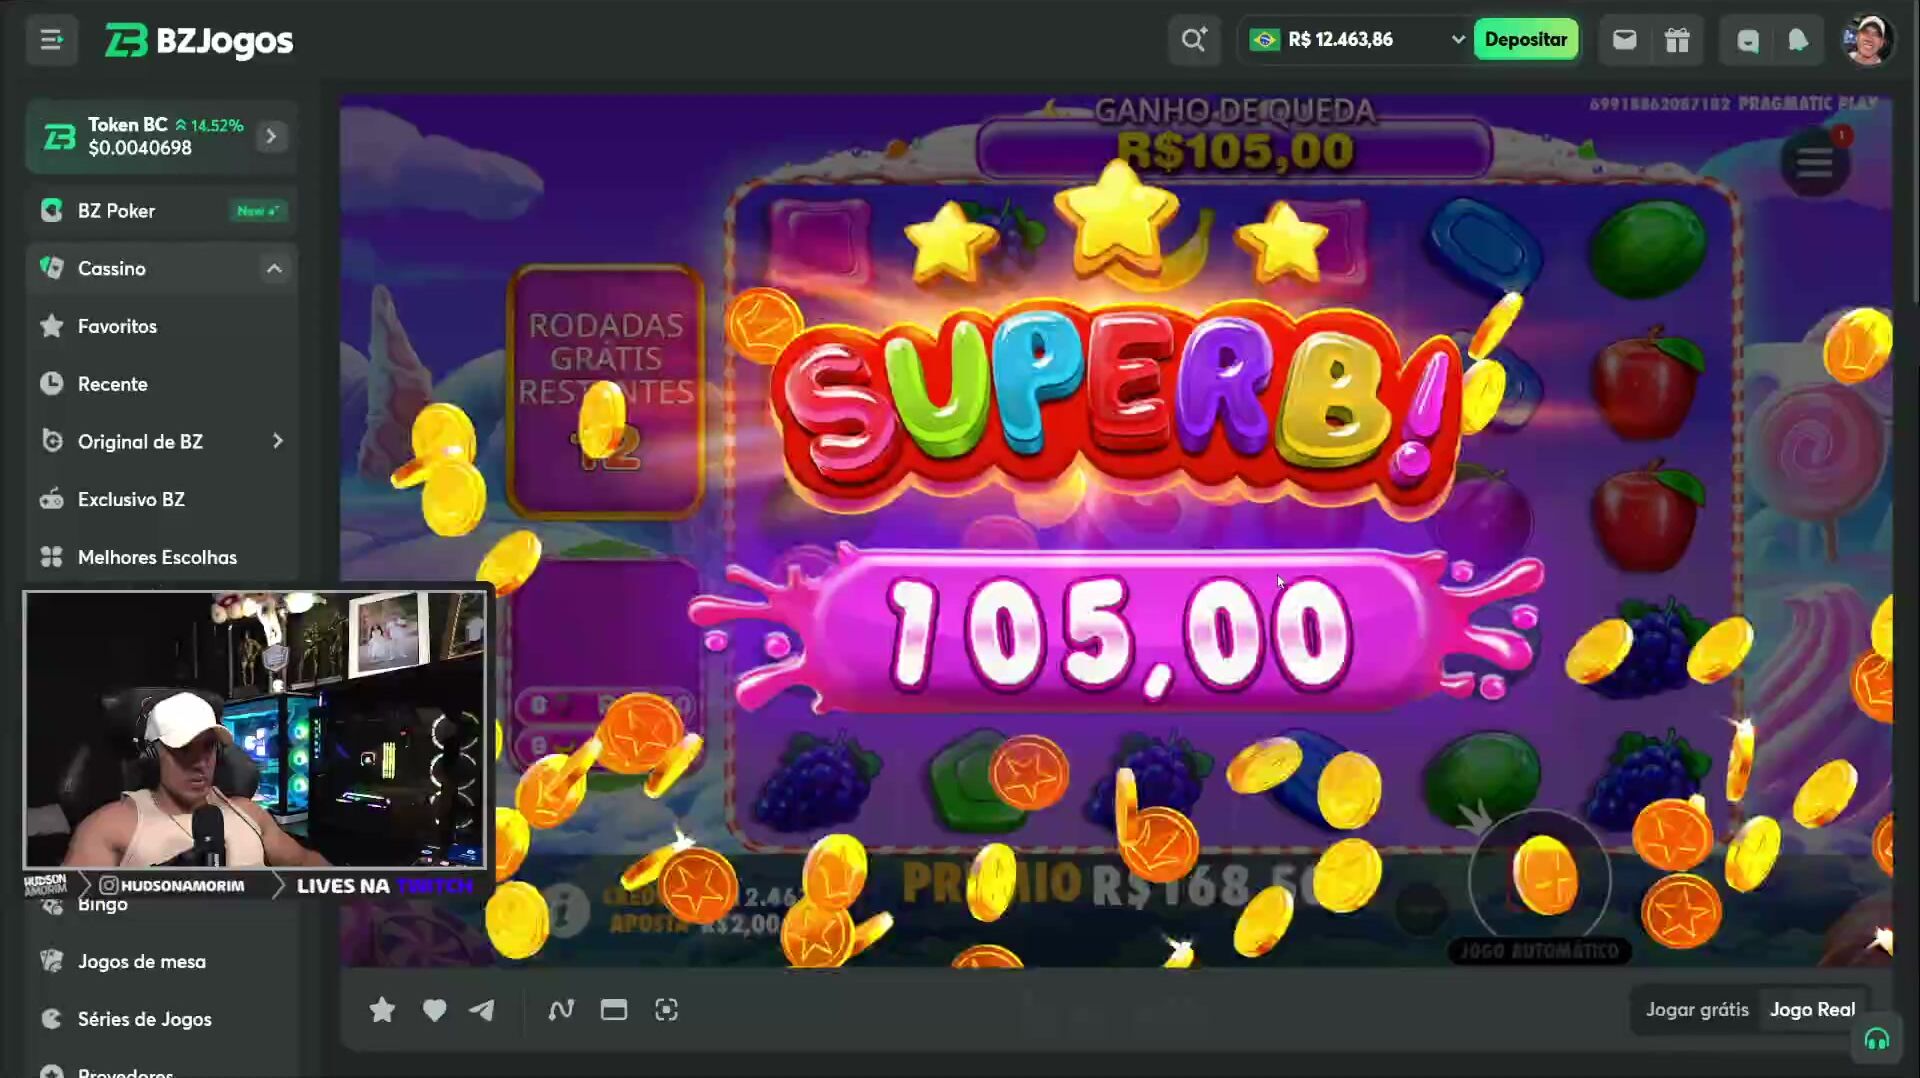Viewport: 1920px width, 1078px height.
Task: Click the Exclusivo BZ gamepad icon
Action: (x=51, y=499)
